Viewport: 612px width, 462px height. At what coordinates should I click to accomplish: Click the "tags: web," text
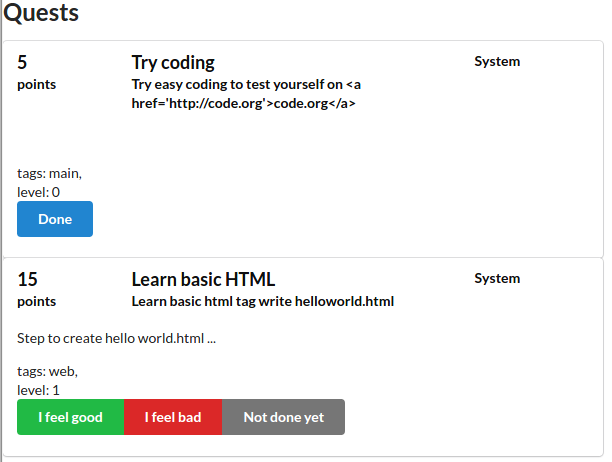47,371
